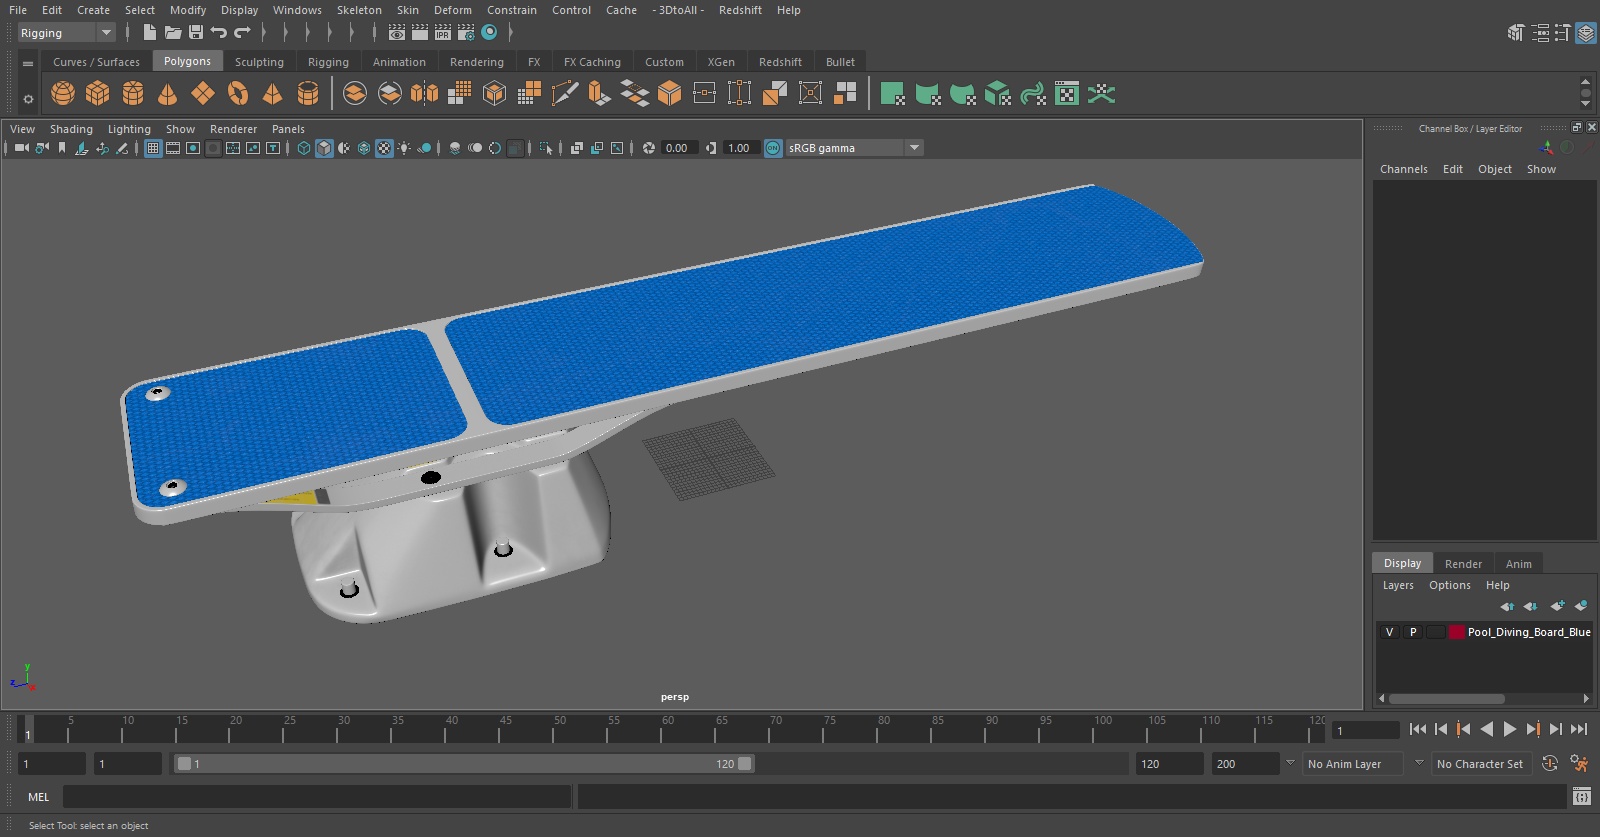
Task: Open the File menu
Action: 18,10
